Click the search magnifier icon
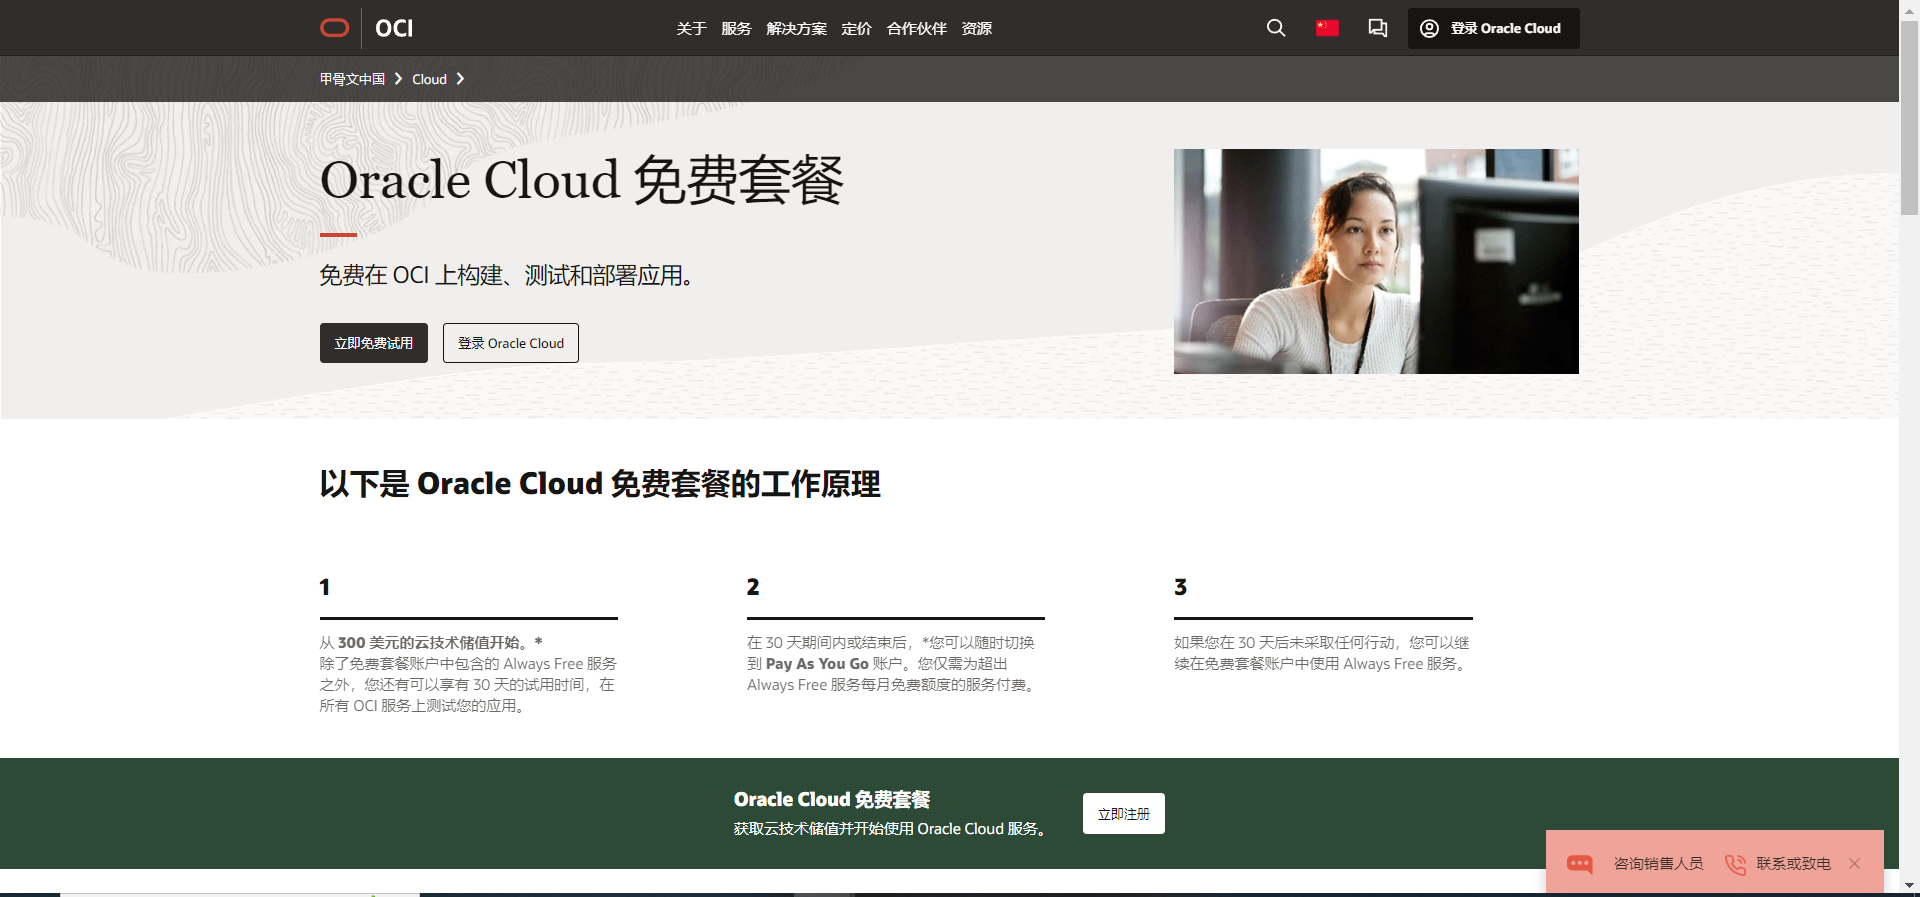 (x=1276, y=28)
